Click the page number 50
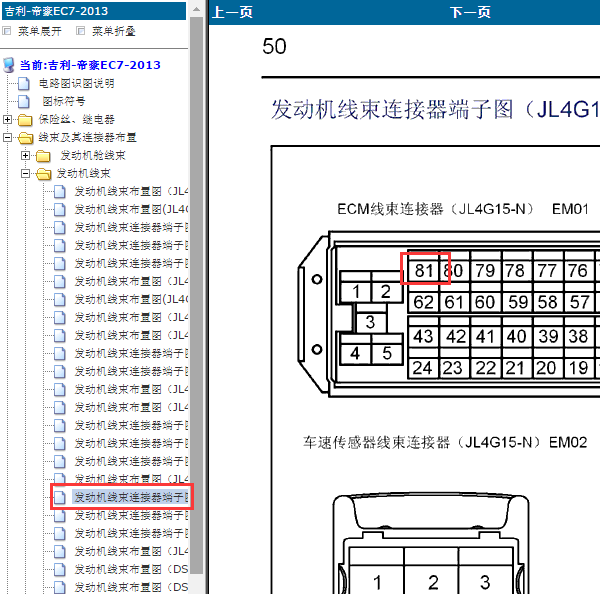Viewport: 600px width, 594px height. [x=274, y=47]
